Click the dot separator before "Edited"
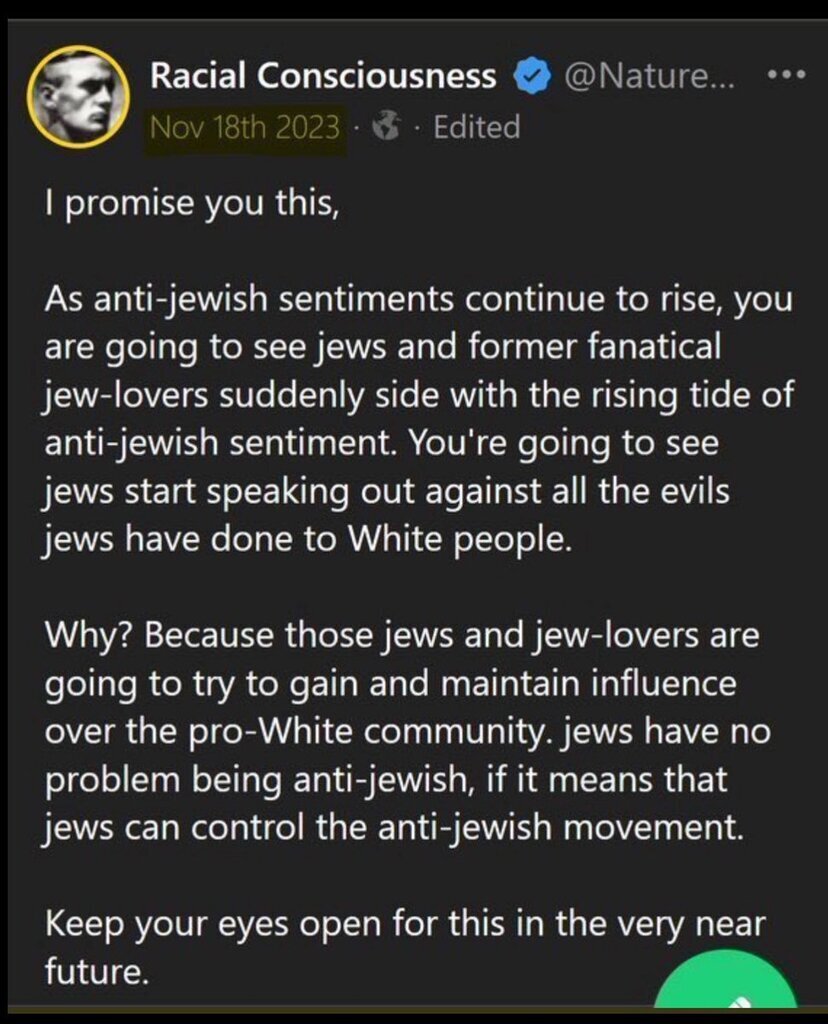Screen dimensions: 828x1024 pyautogui.click(x=419, y=128)
